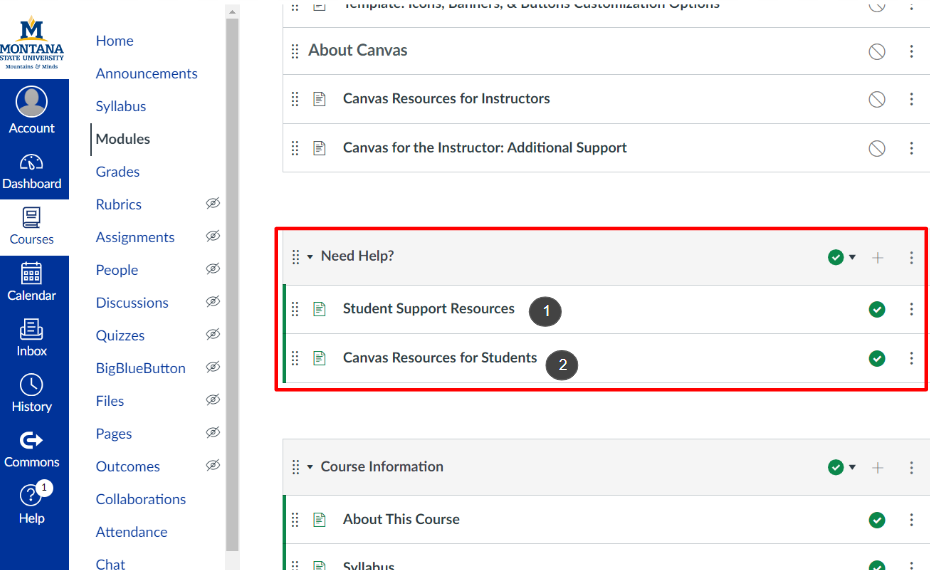Viewport: 930px width, 570px height.
Task: Add item to Course Information module
Action: pos(878,467)
